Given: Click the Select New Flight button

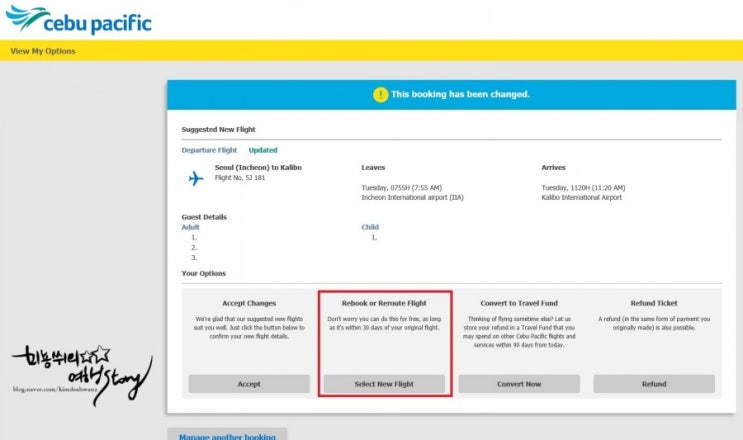Looking at the screenshot, I should click(x=384, y=384).
